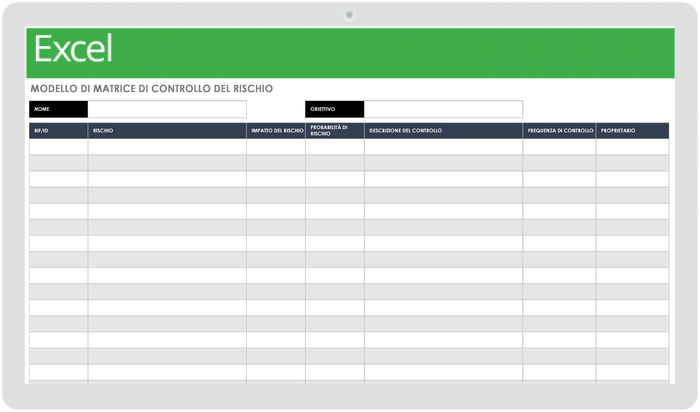Click the NOME label cell

tap(58, 109)
